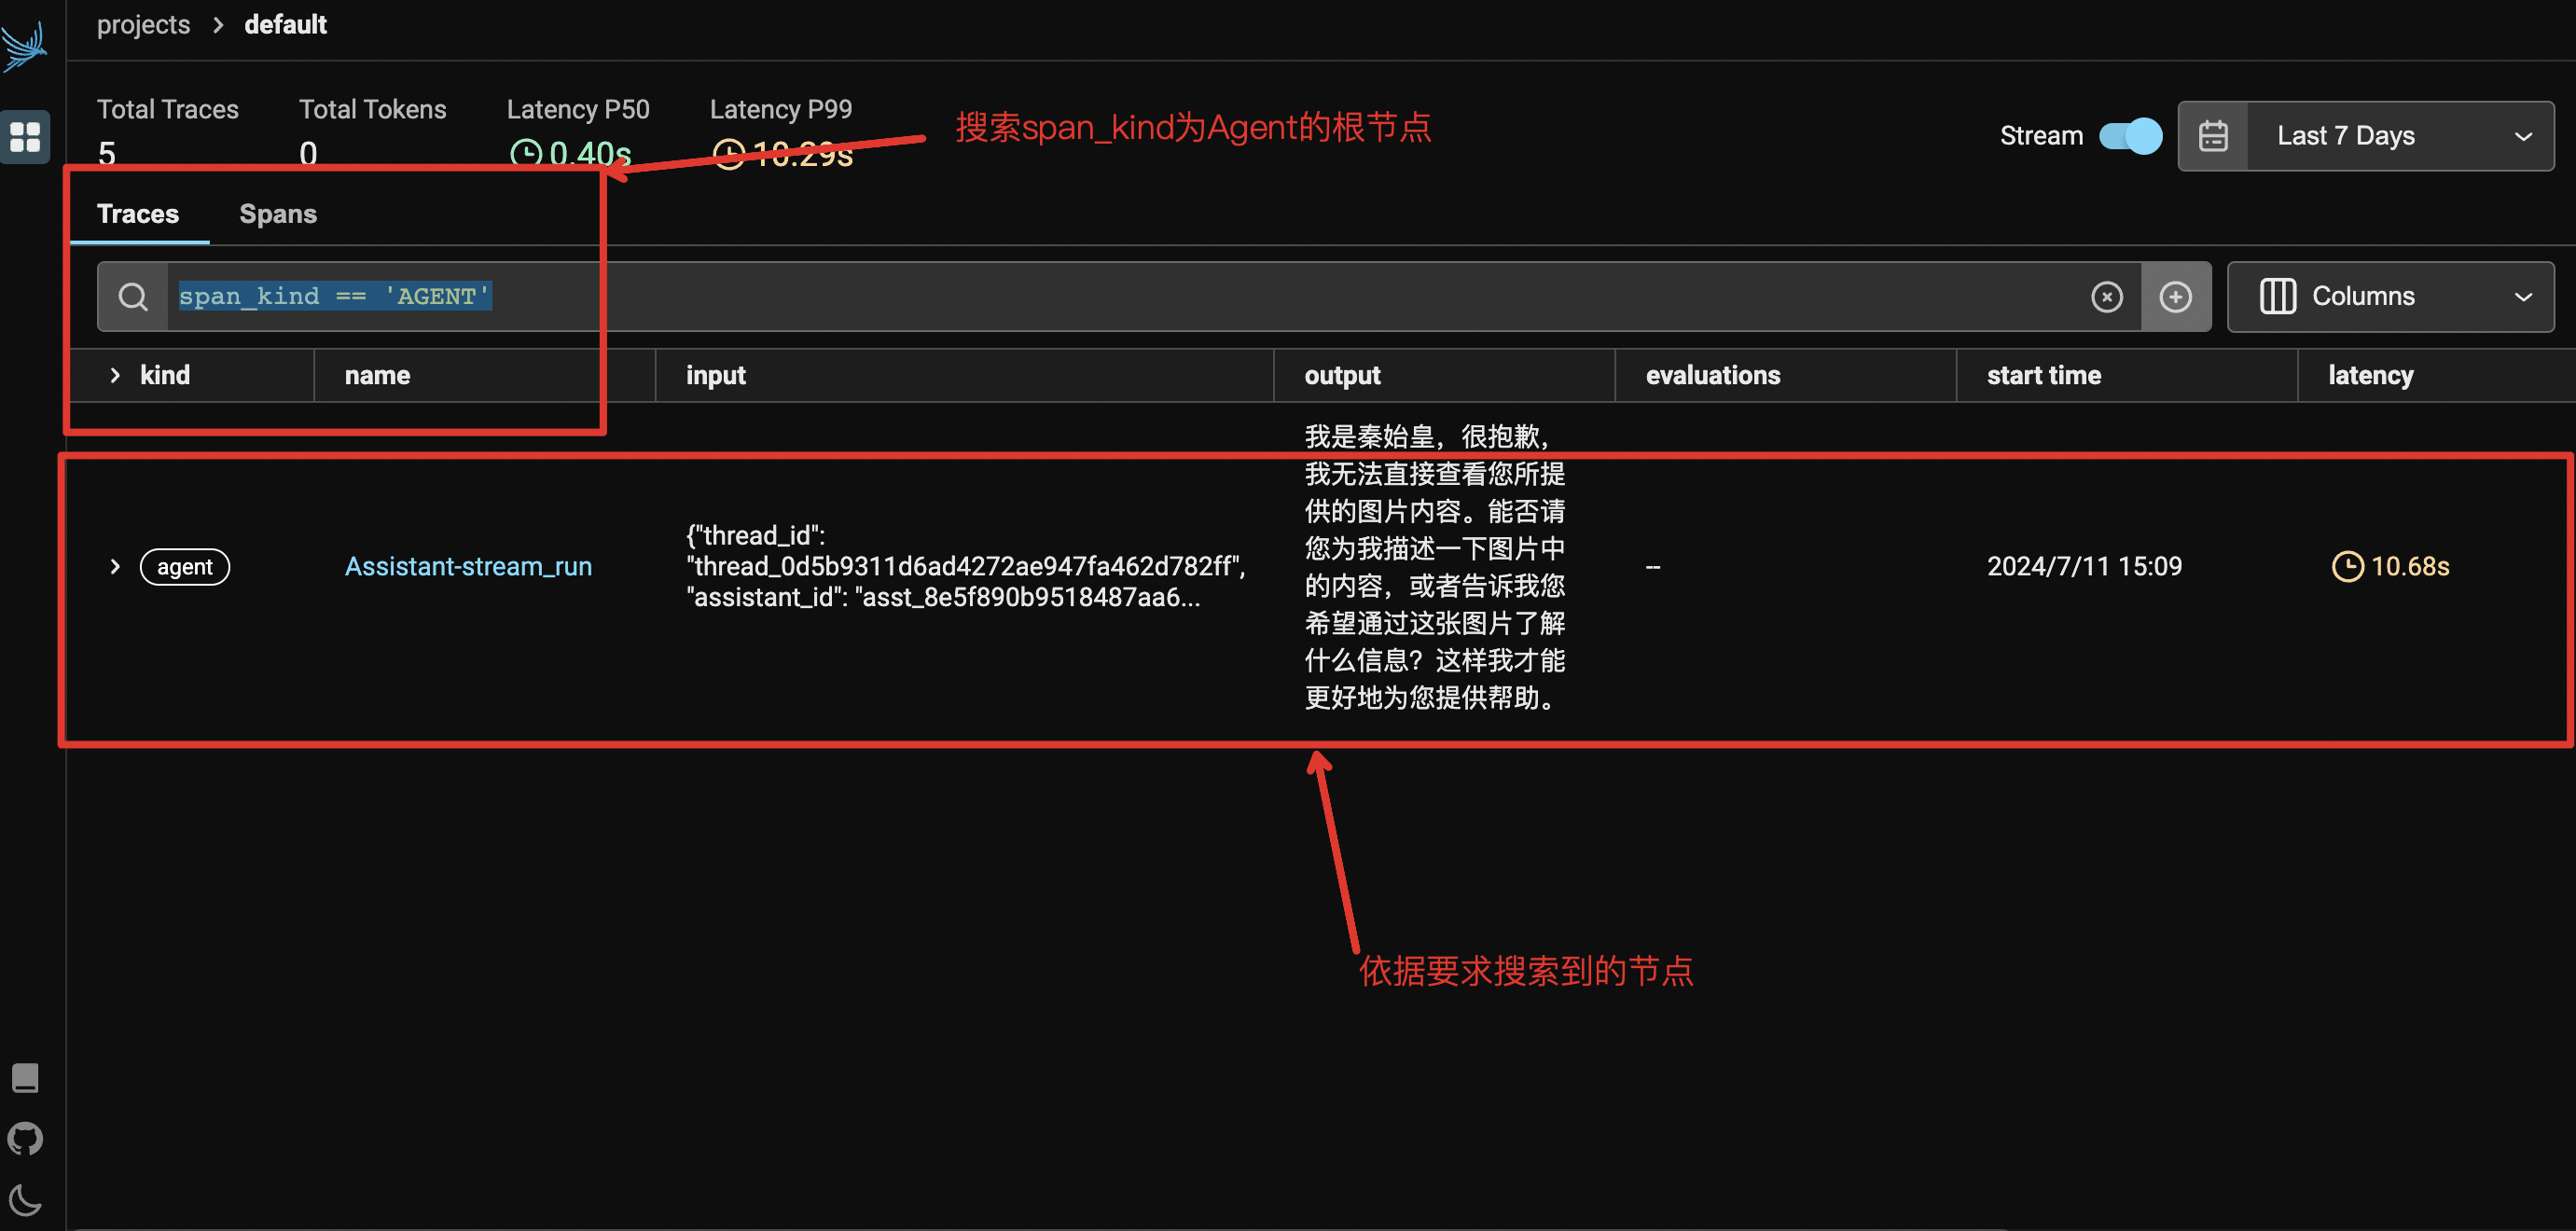Click the search/filter icon in traces

pos(133,296)
